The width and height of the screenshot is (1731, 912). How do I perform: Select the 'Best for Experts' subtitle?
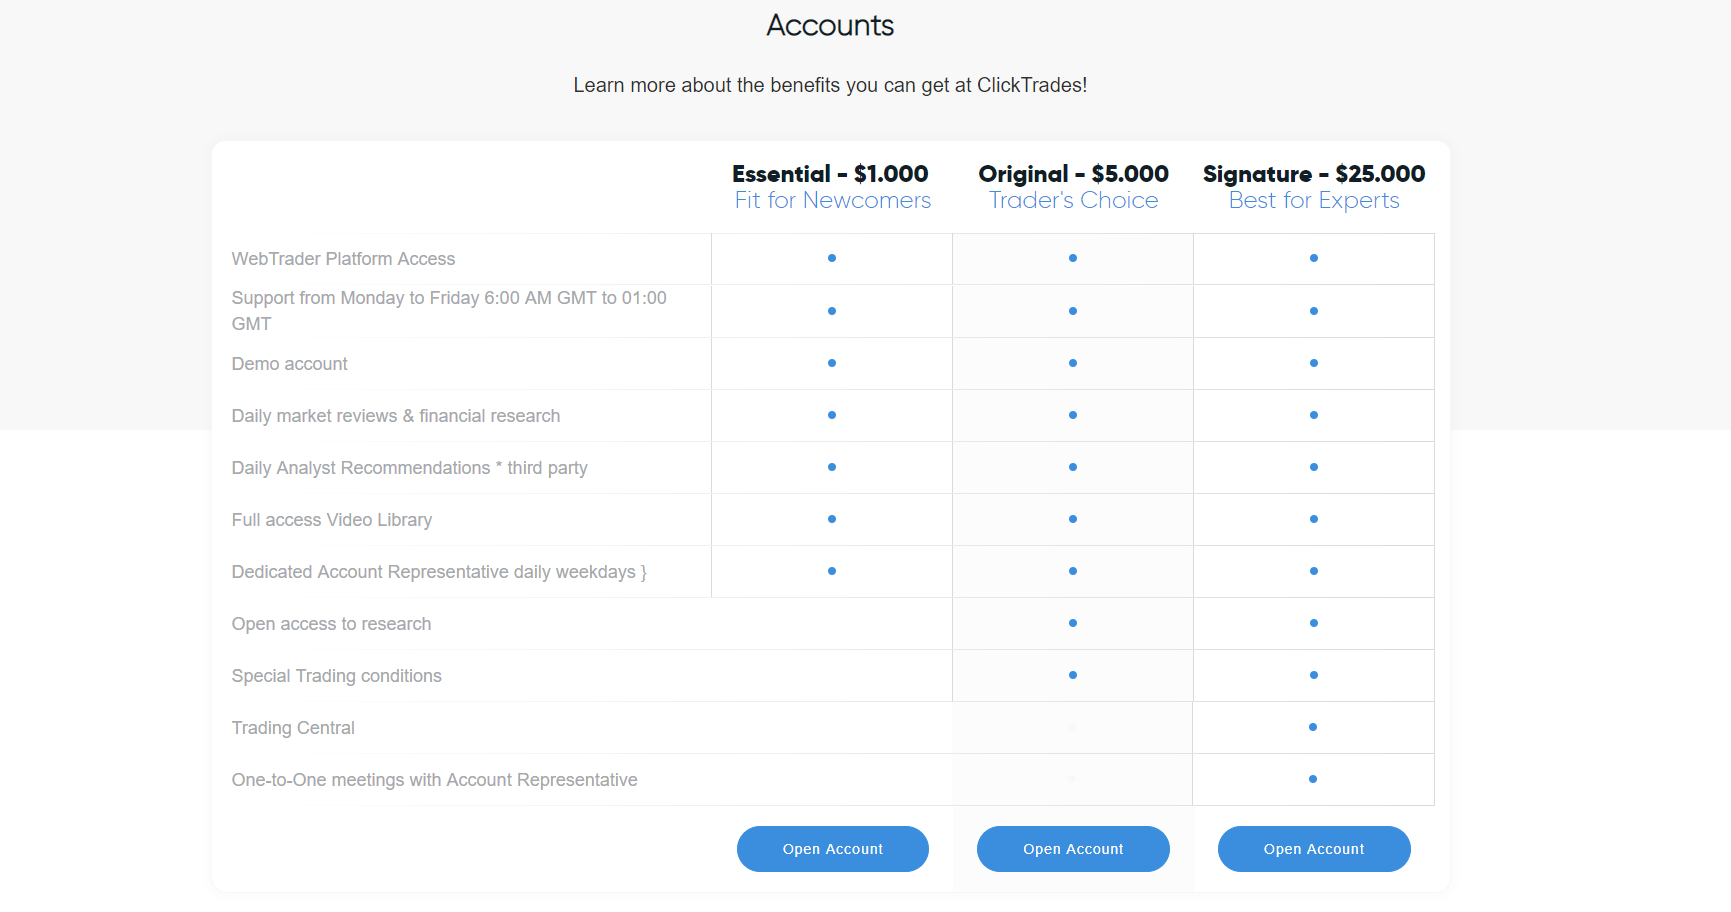[1314, 201]
